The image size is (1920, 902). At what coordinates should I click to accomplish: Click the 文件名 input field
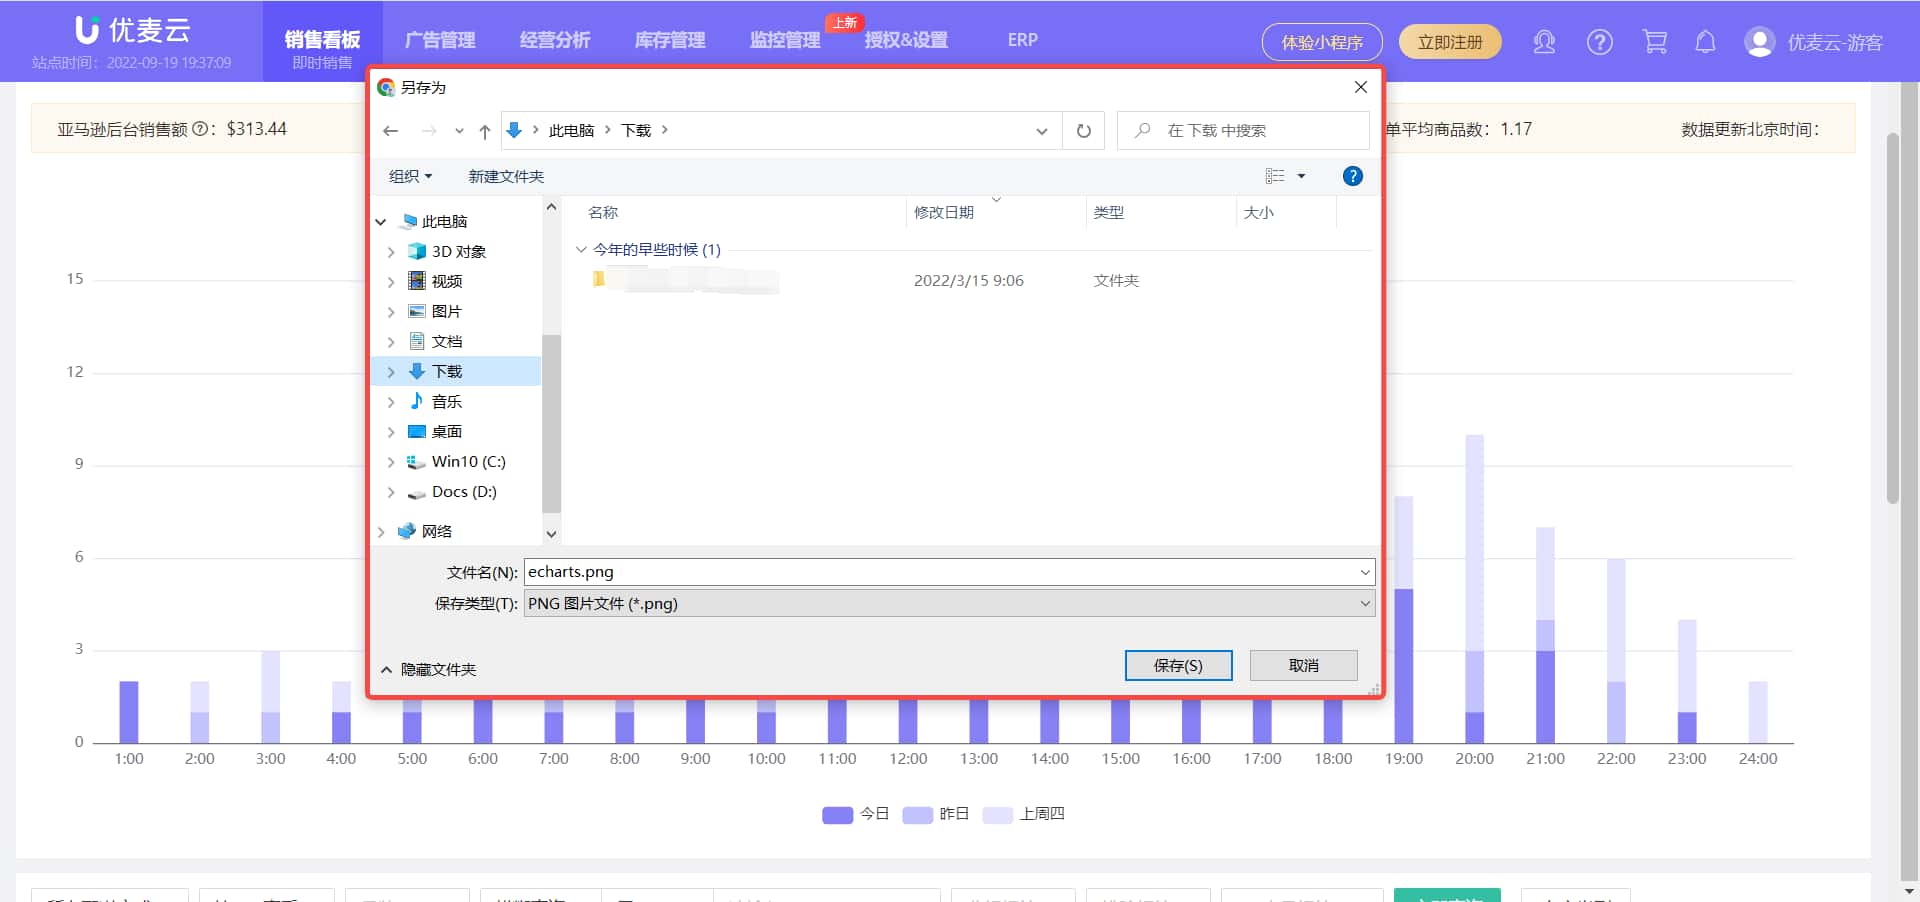point(940,572)
